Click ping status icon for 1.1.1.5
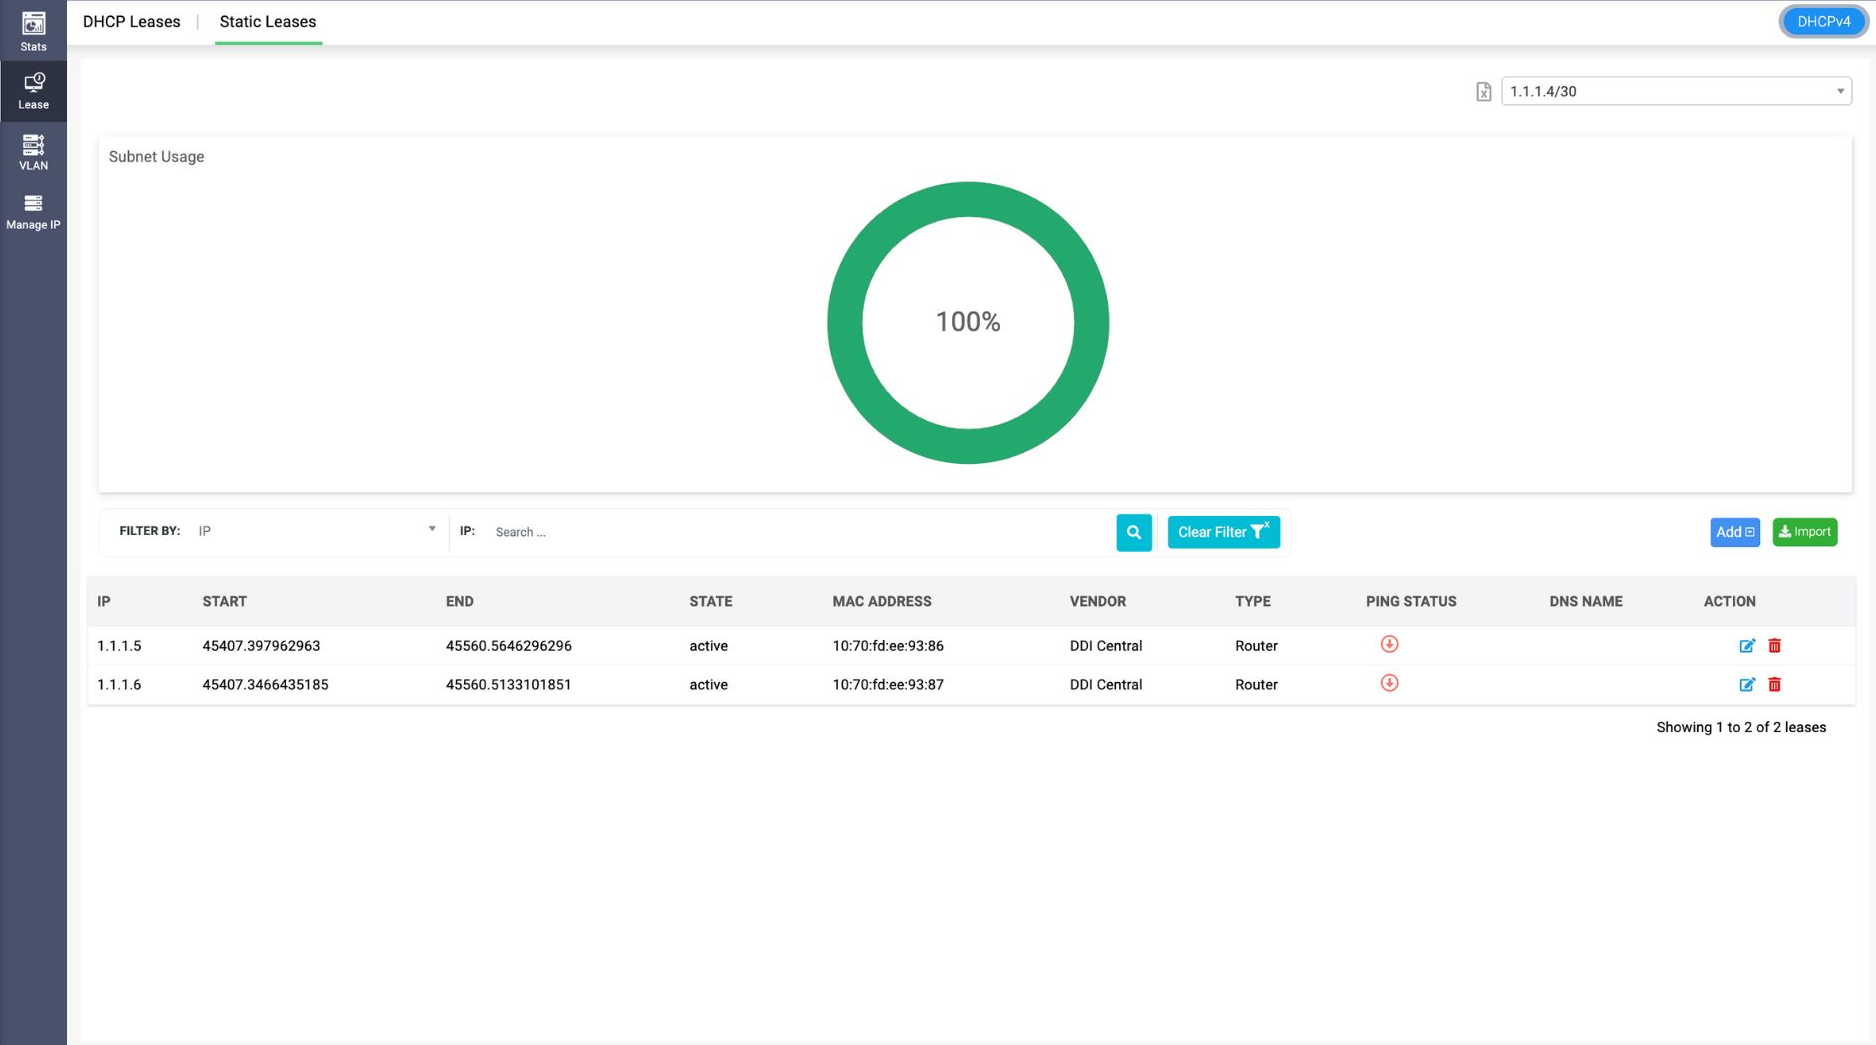Image resolution: width=1876 pixels, height=1045 pixels. coord(1389,645)
